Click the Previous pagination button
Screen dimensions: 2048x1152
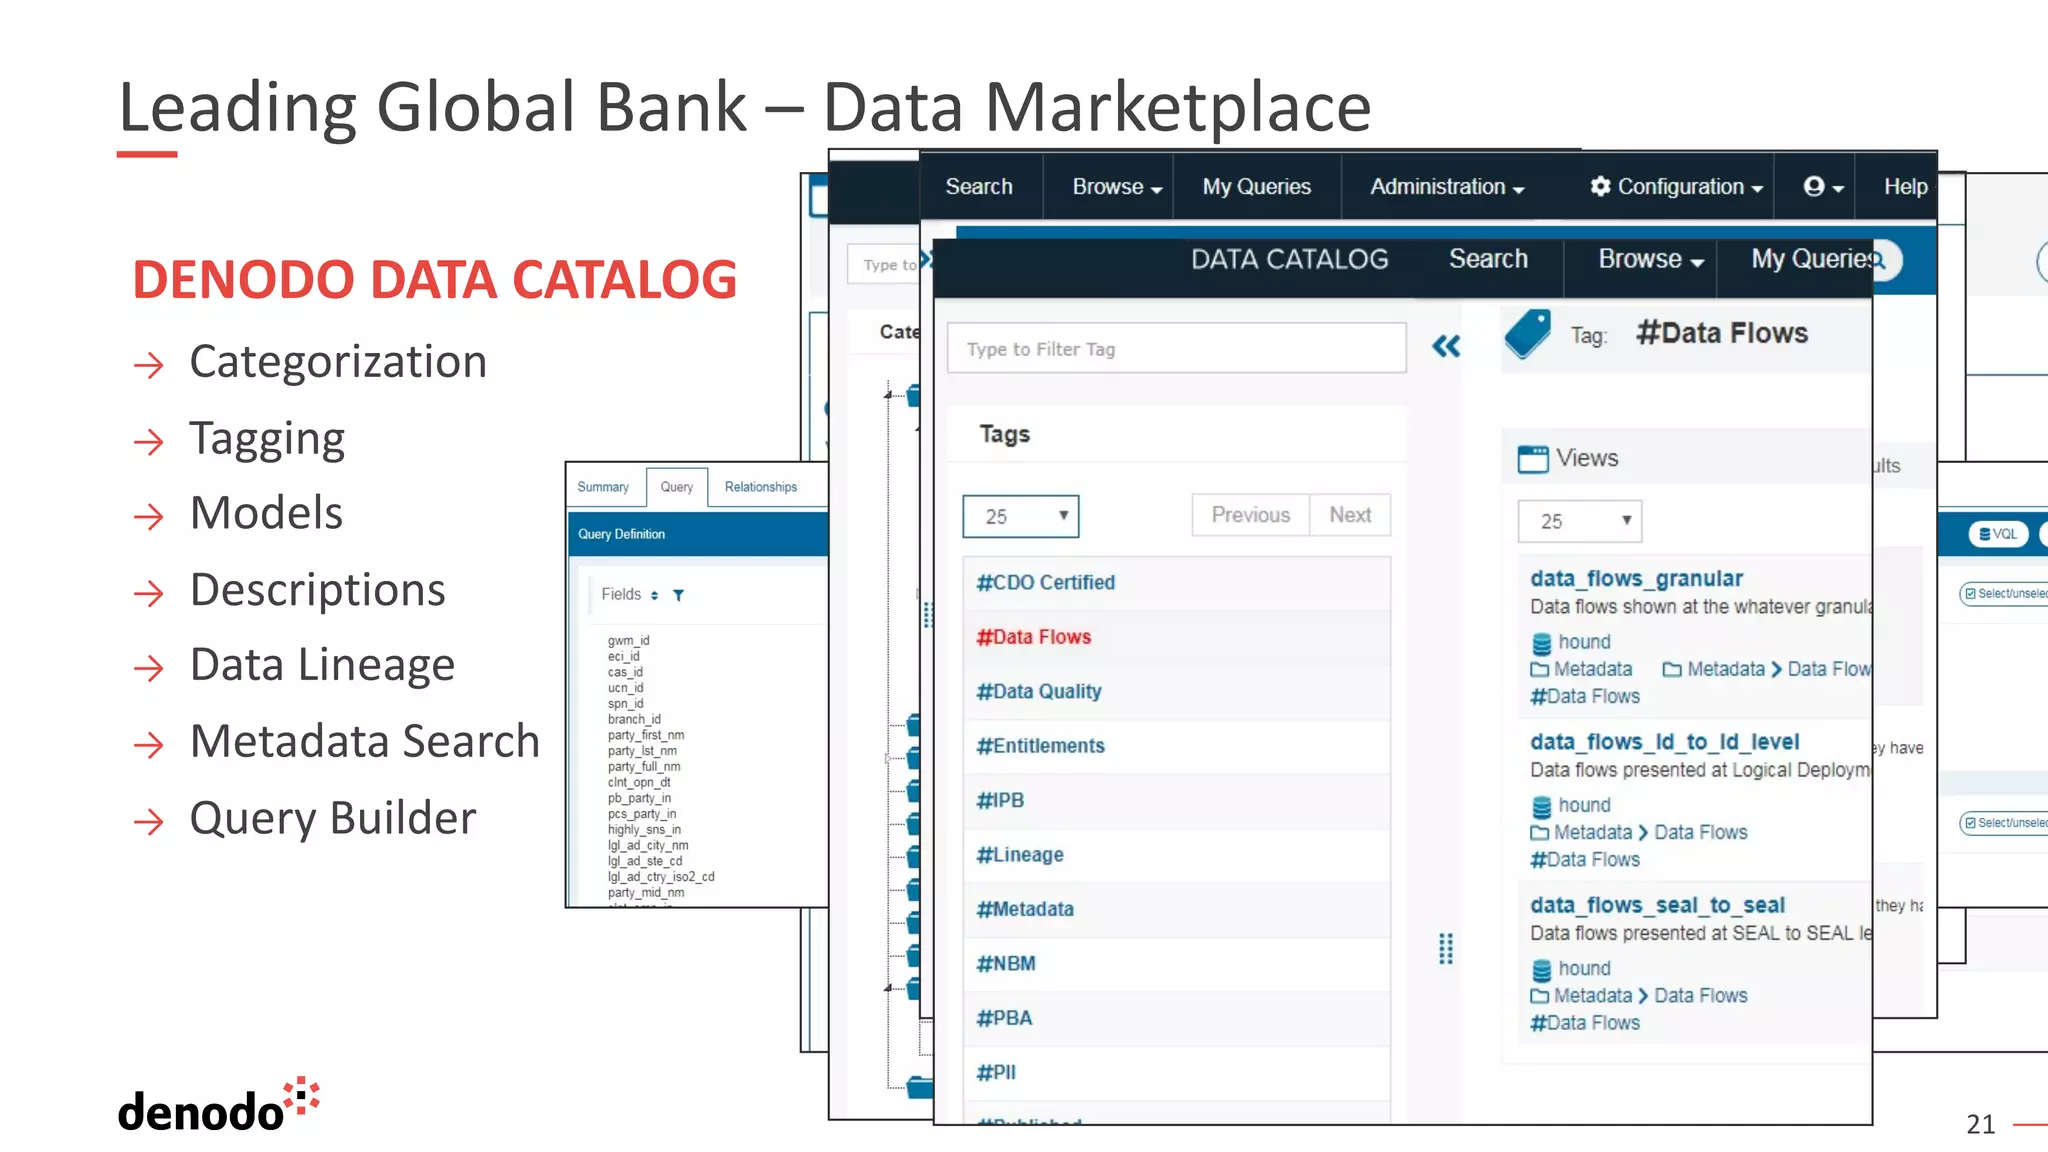click(x=1250, y=515)
